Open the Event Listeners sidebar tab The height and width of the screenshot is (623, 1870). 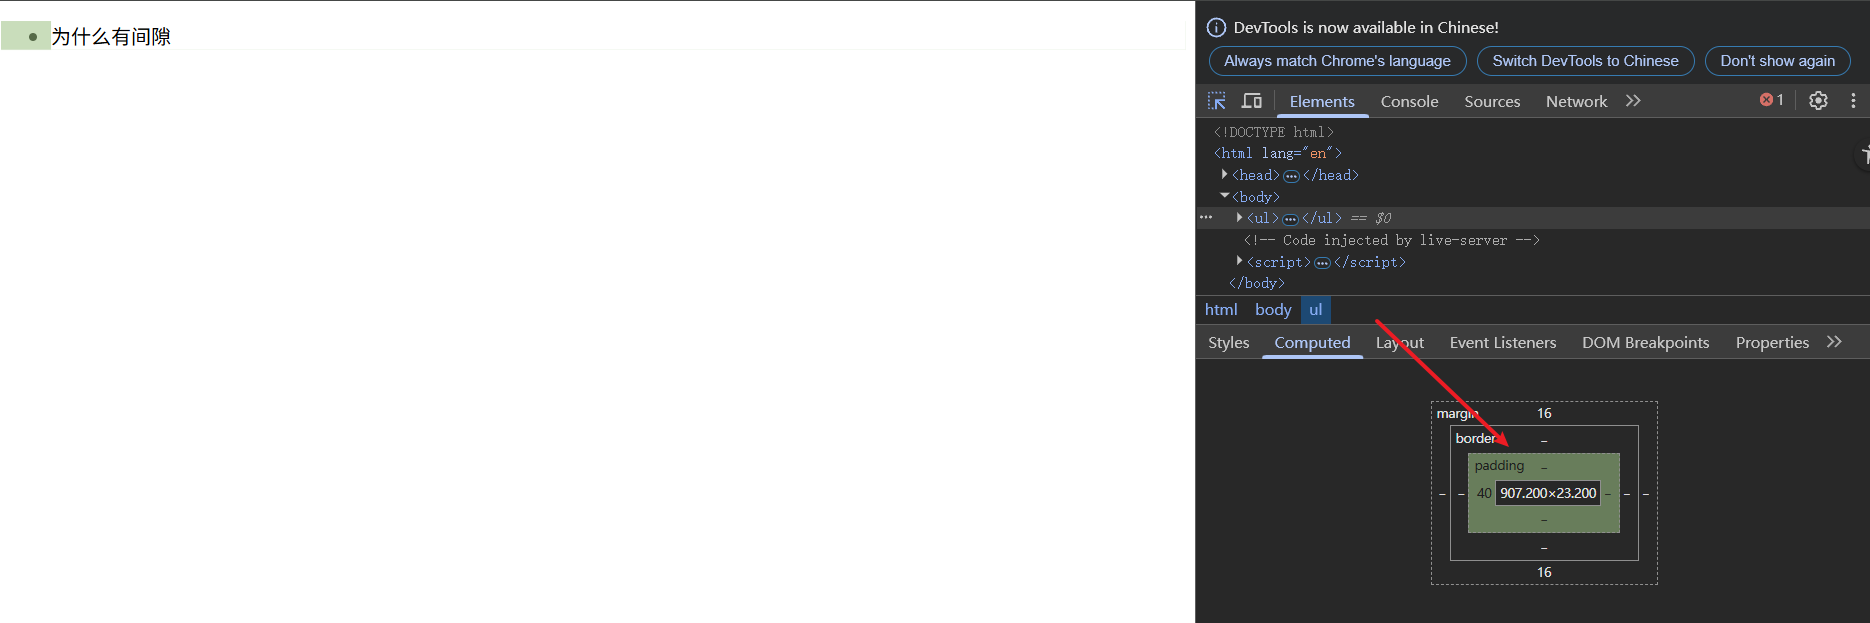point(1502,342)
